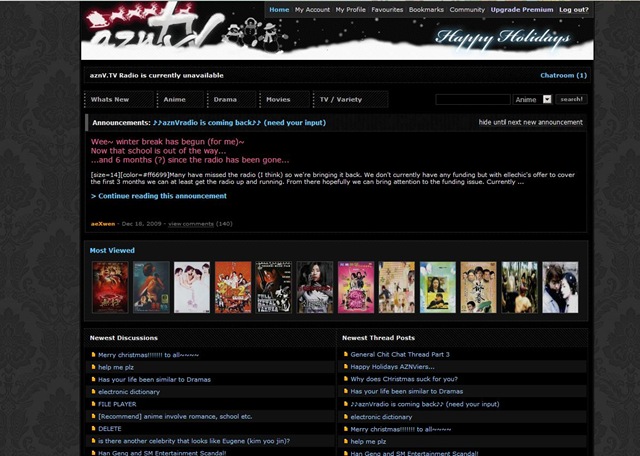Image resolution: width=640 pixels, height=456 pixels.
Task: Open the third Most Viewed thumbnail, the white poster
Action: 192,287
